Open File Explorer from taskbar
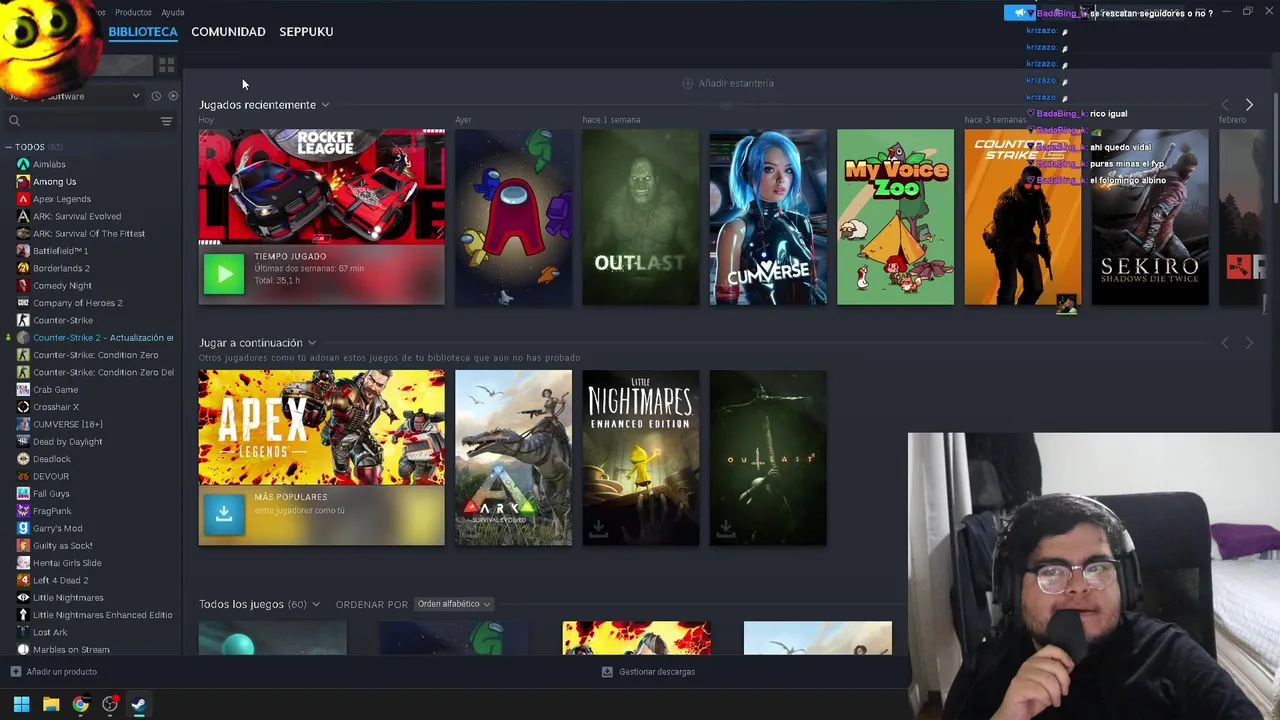The height and width of the screenshot is (720, 1280). 51,705
